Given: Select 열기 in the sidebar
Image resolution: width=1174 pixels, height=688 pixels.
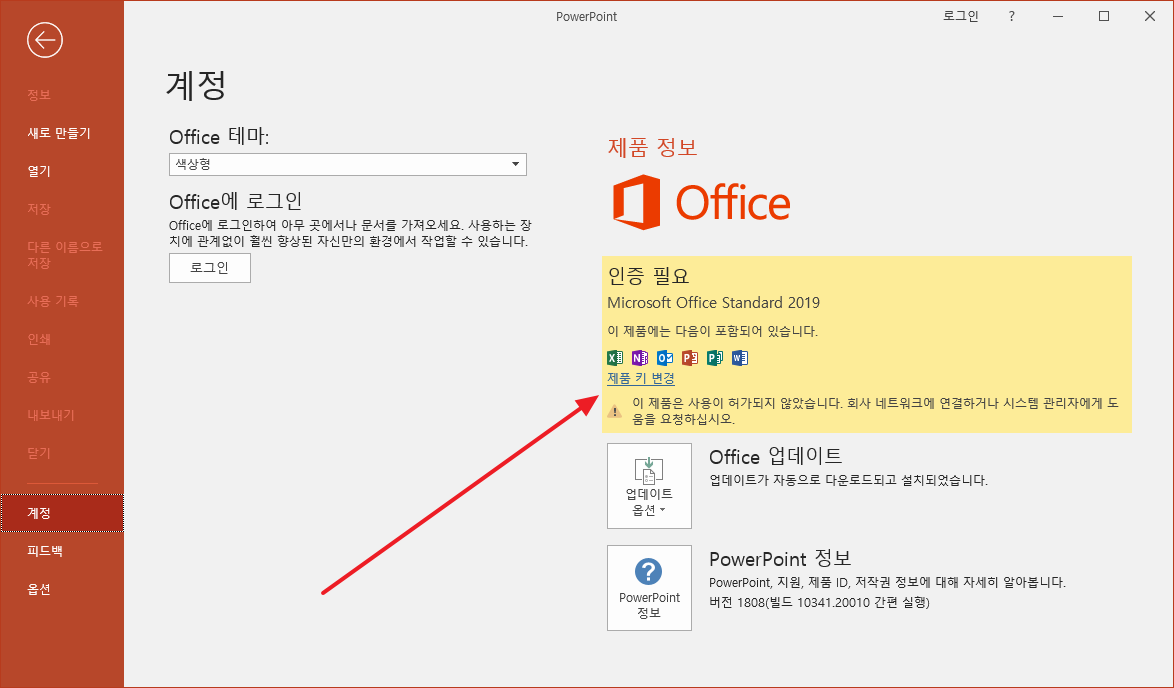Looking at the screenshot, I should point(39,171).
